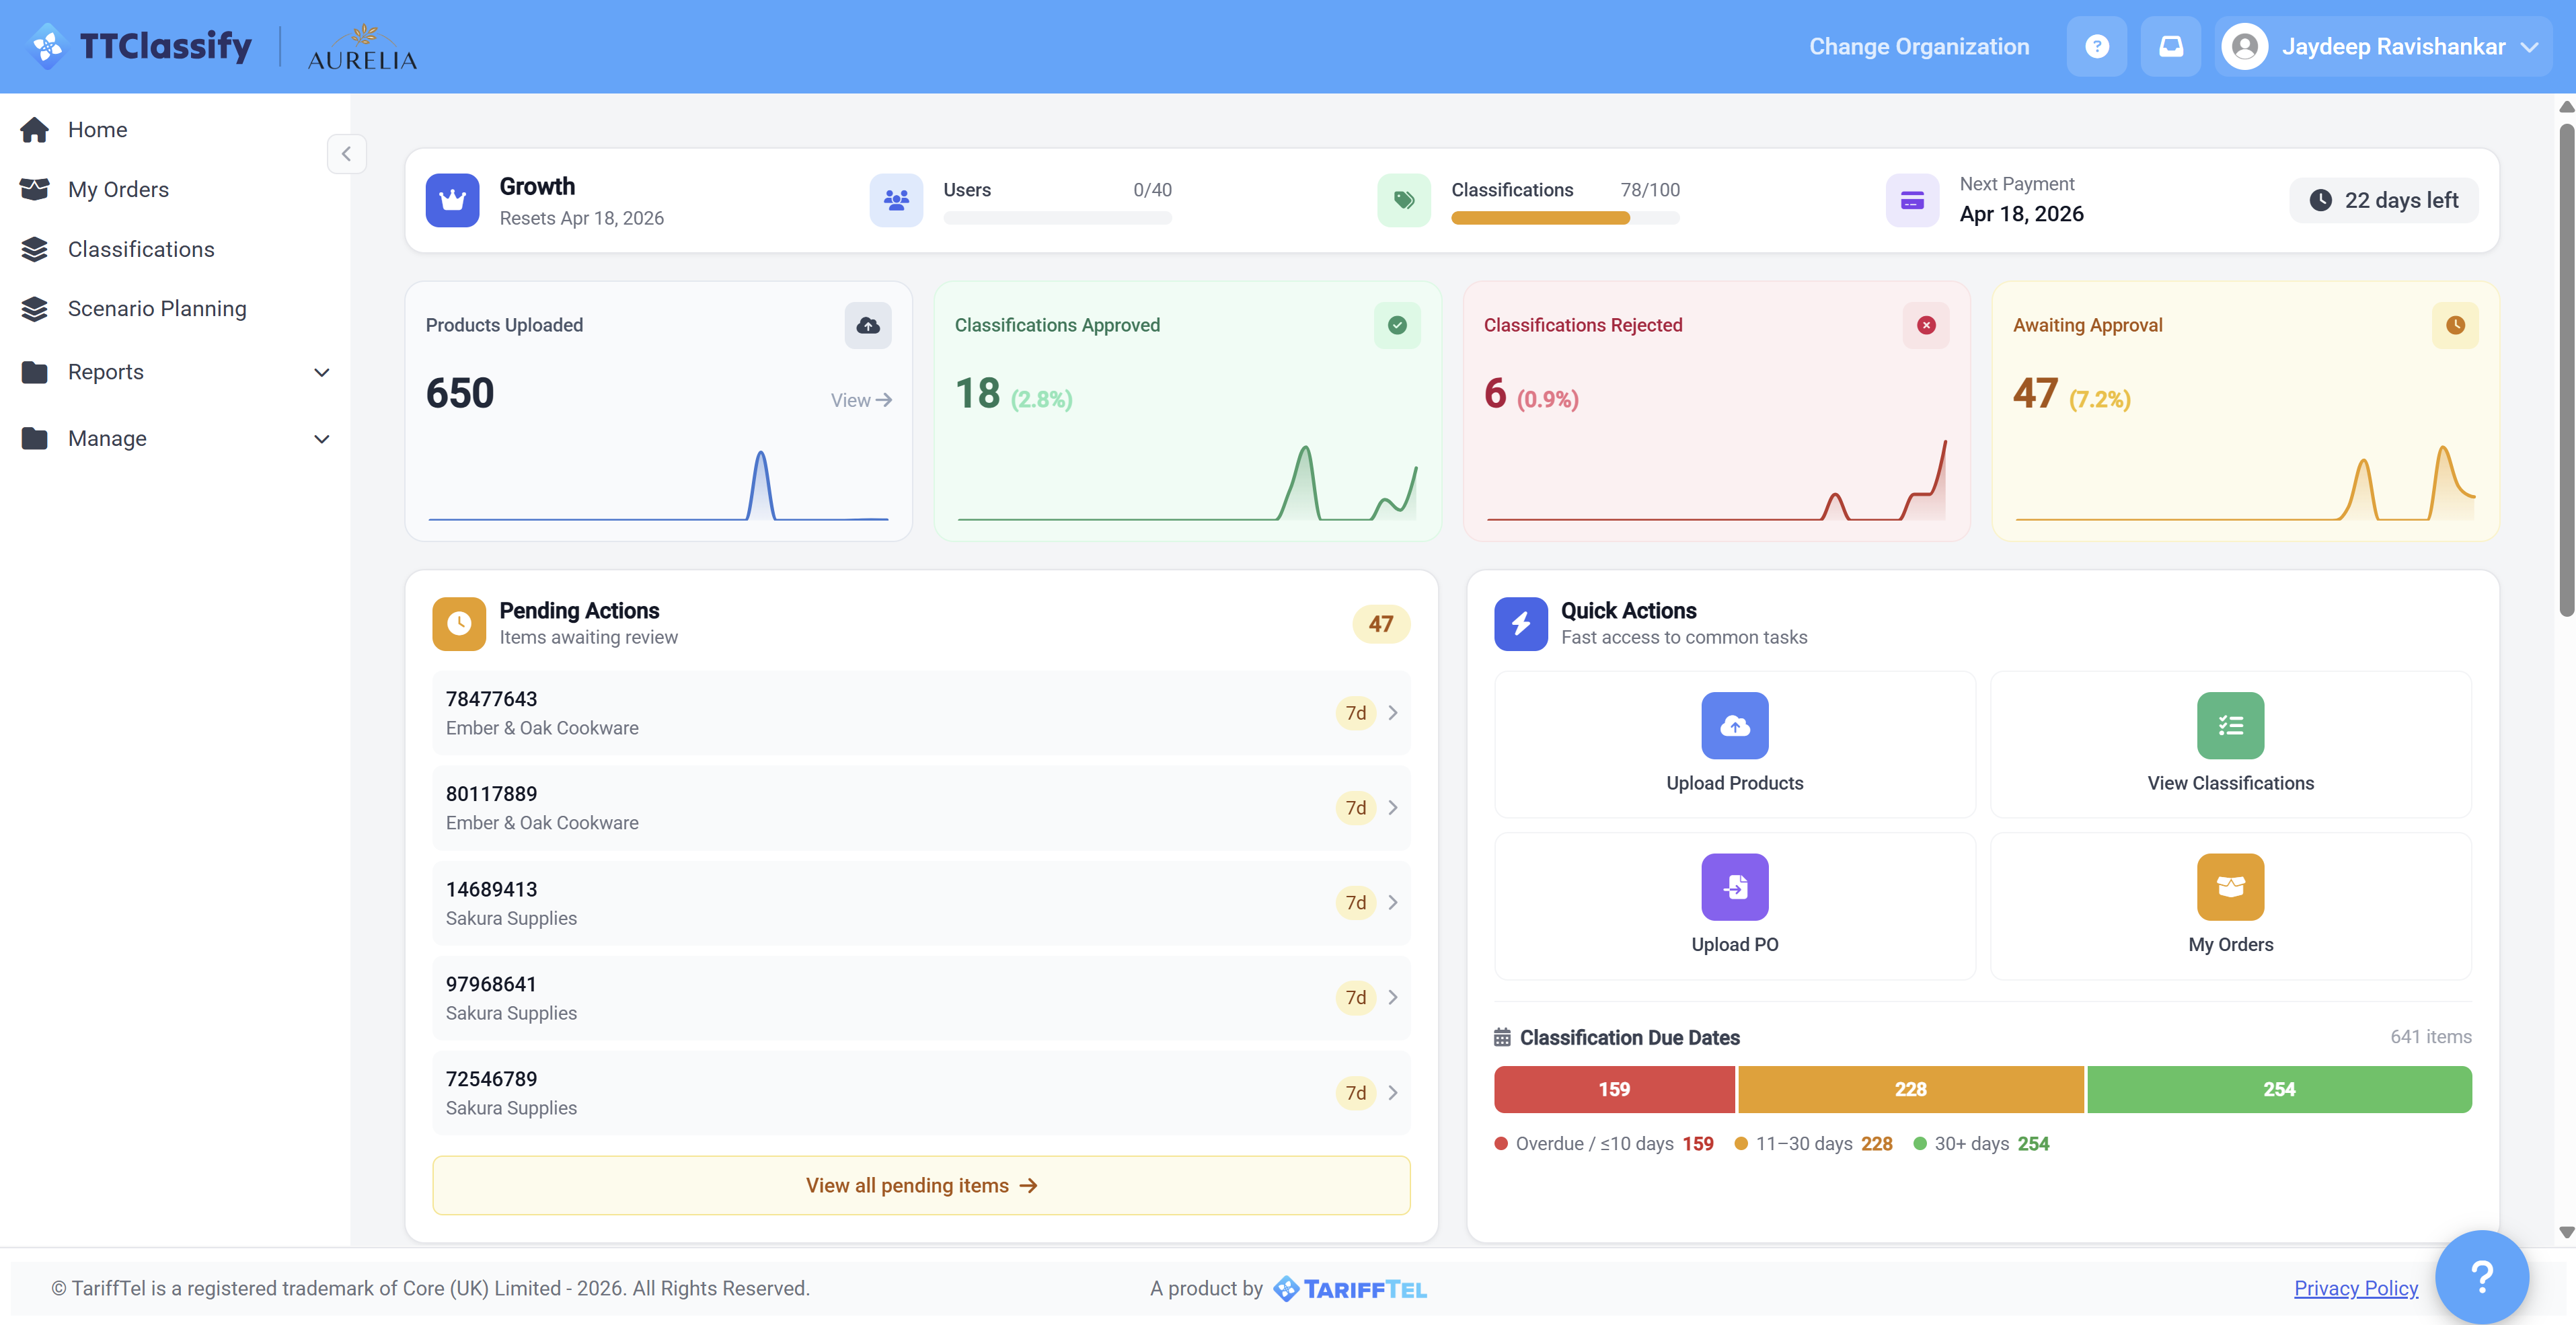Open Scenario Planning from the sidebar
2576x1325 pixels.
coord(157,308)
